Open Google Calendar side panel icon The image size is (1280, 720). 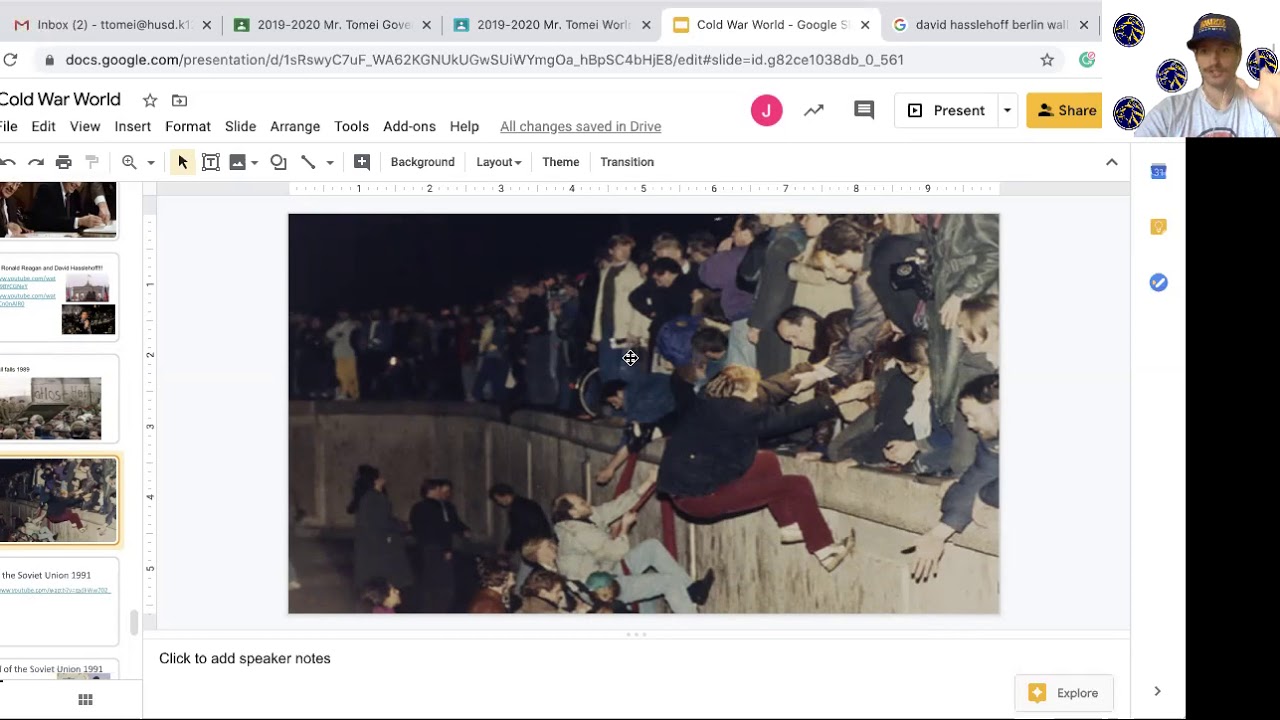pos(1158,172)
